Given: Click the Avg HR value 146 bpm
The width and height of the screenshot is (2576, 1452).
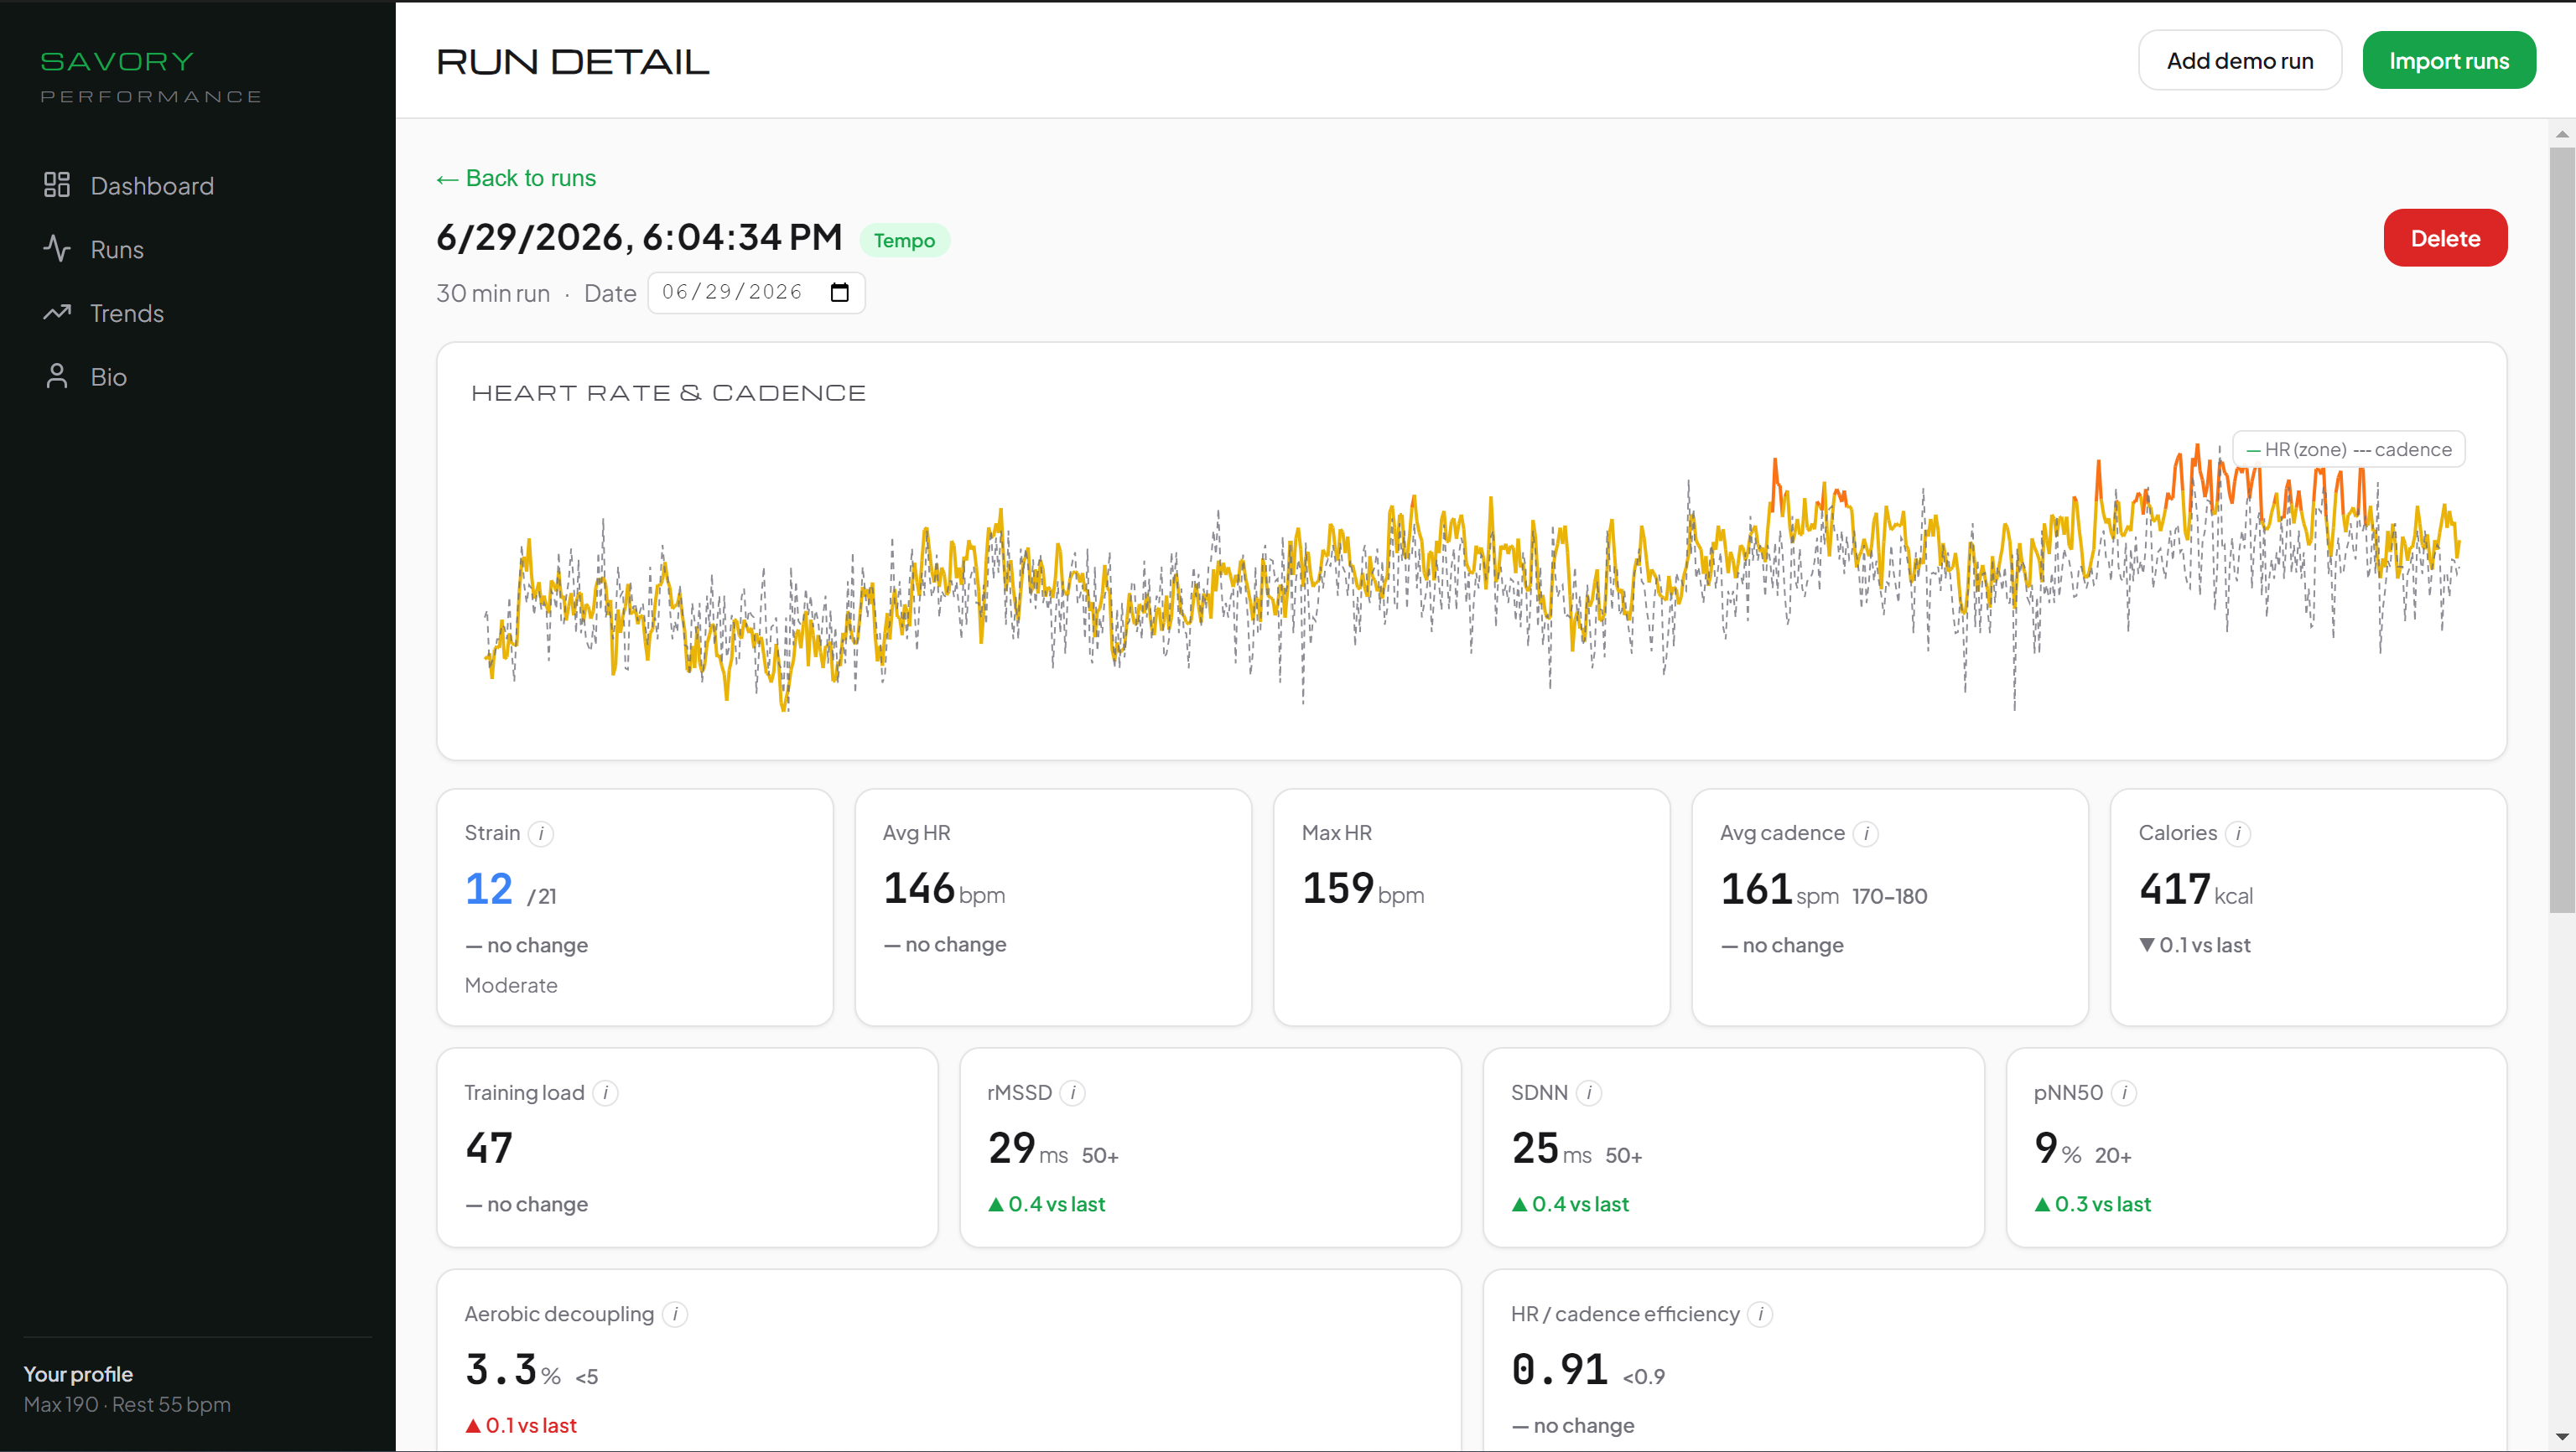Looking at the screenshot, I should click(x=944, y=888).
